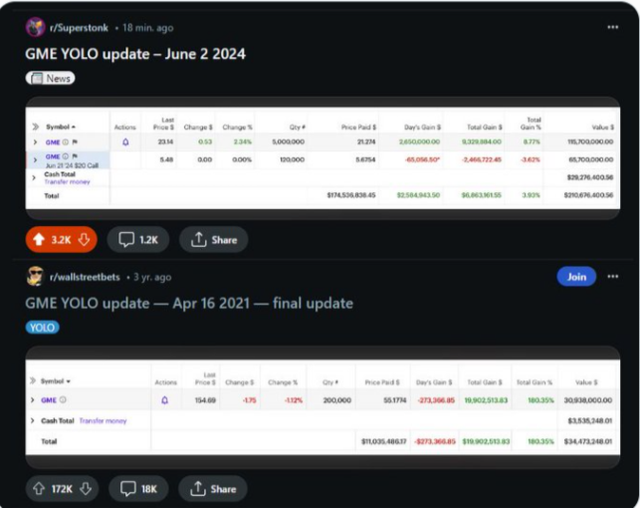Click the 120,000 quantity cell

click(292, 160)
